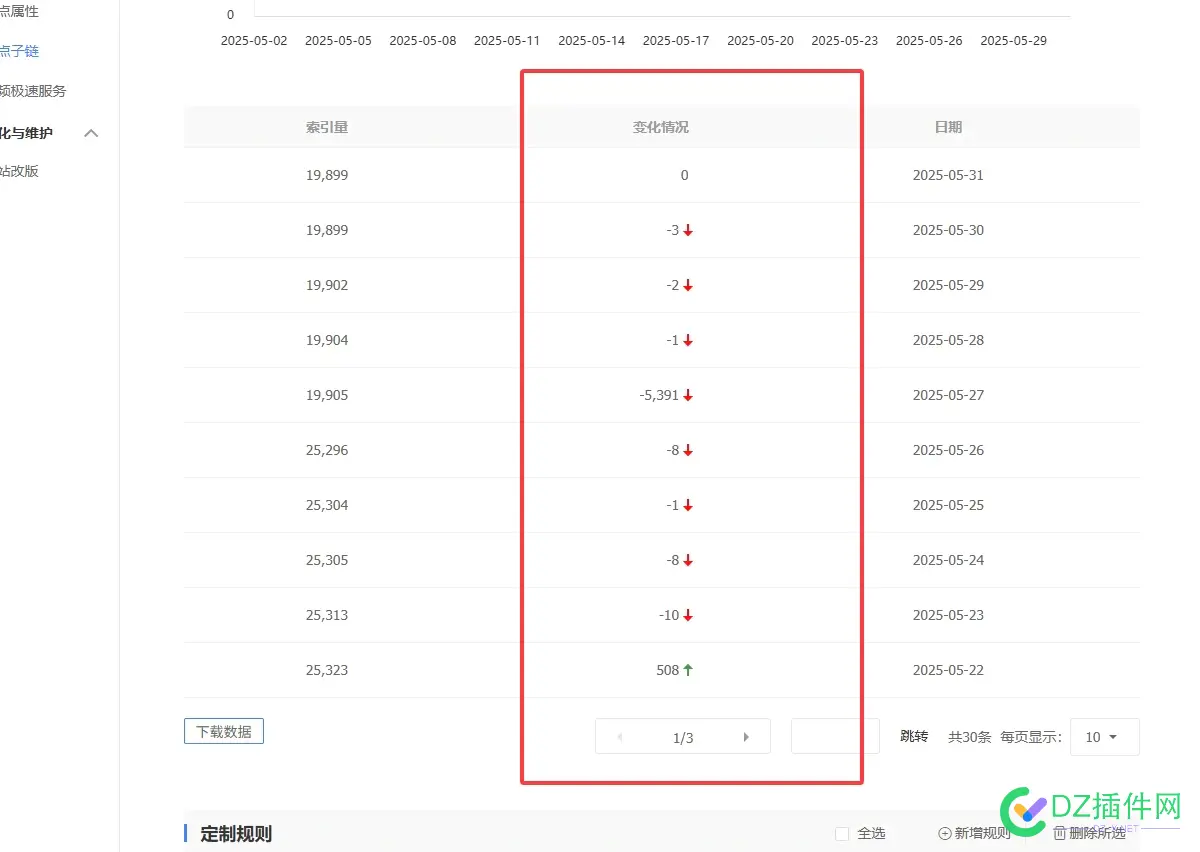Click the red arrow beside -3 for 2025-05-30

pyautogui.click(x=688, y=230)
